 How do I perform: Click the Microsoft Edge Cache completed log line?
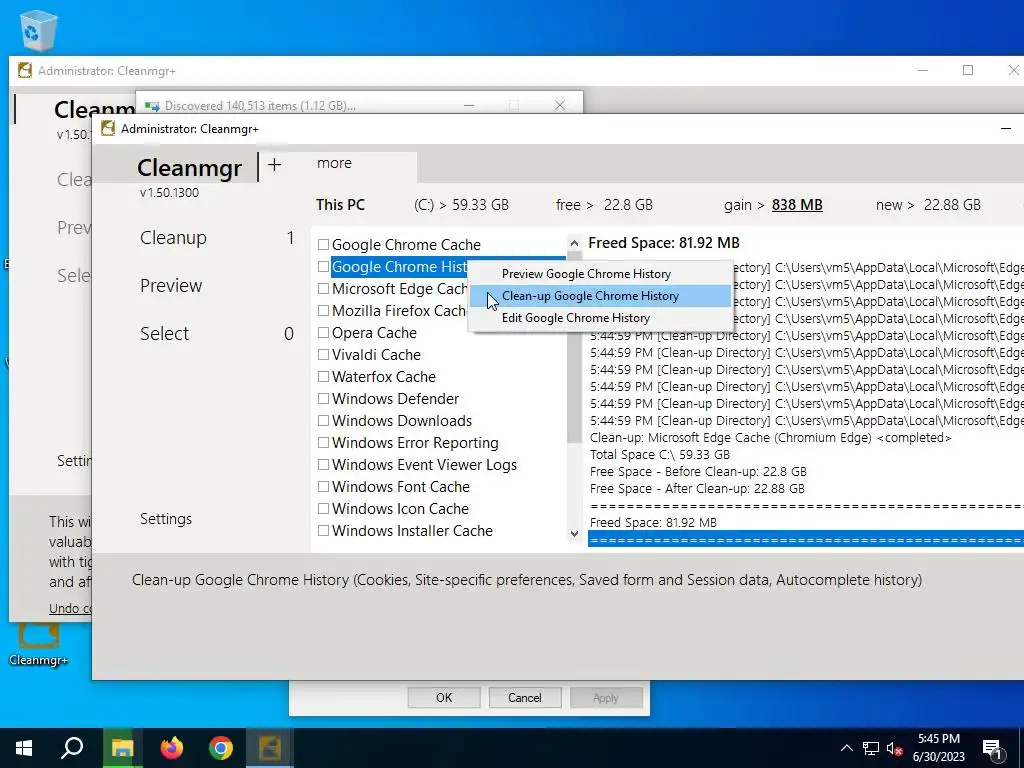click(x=771, y=438)
